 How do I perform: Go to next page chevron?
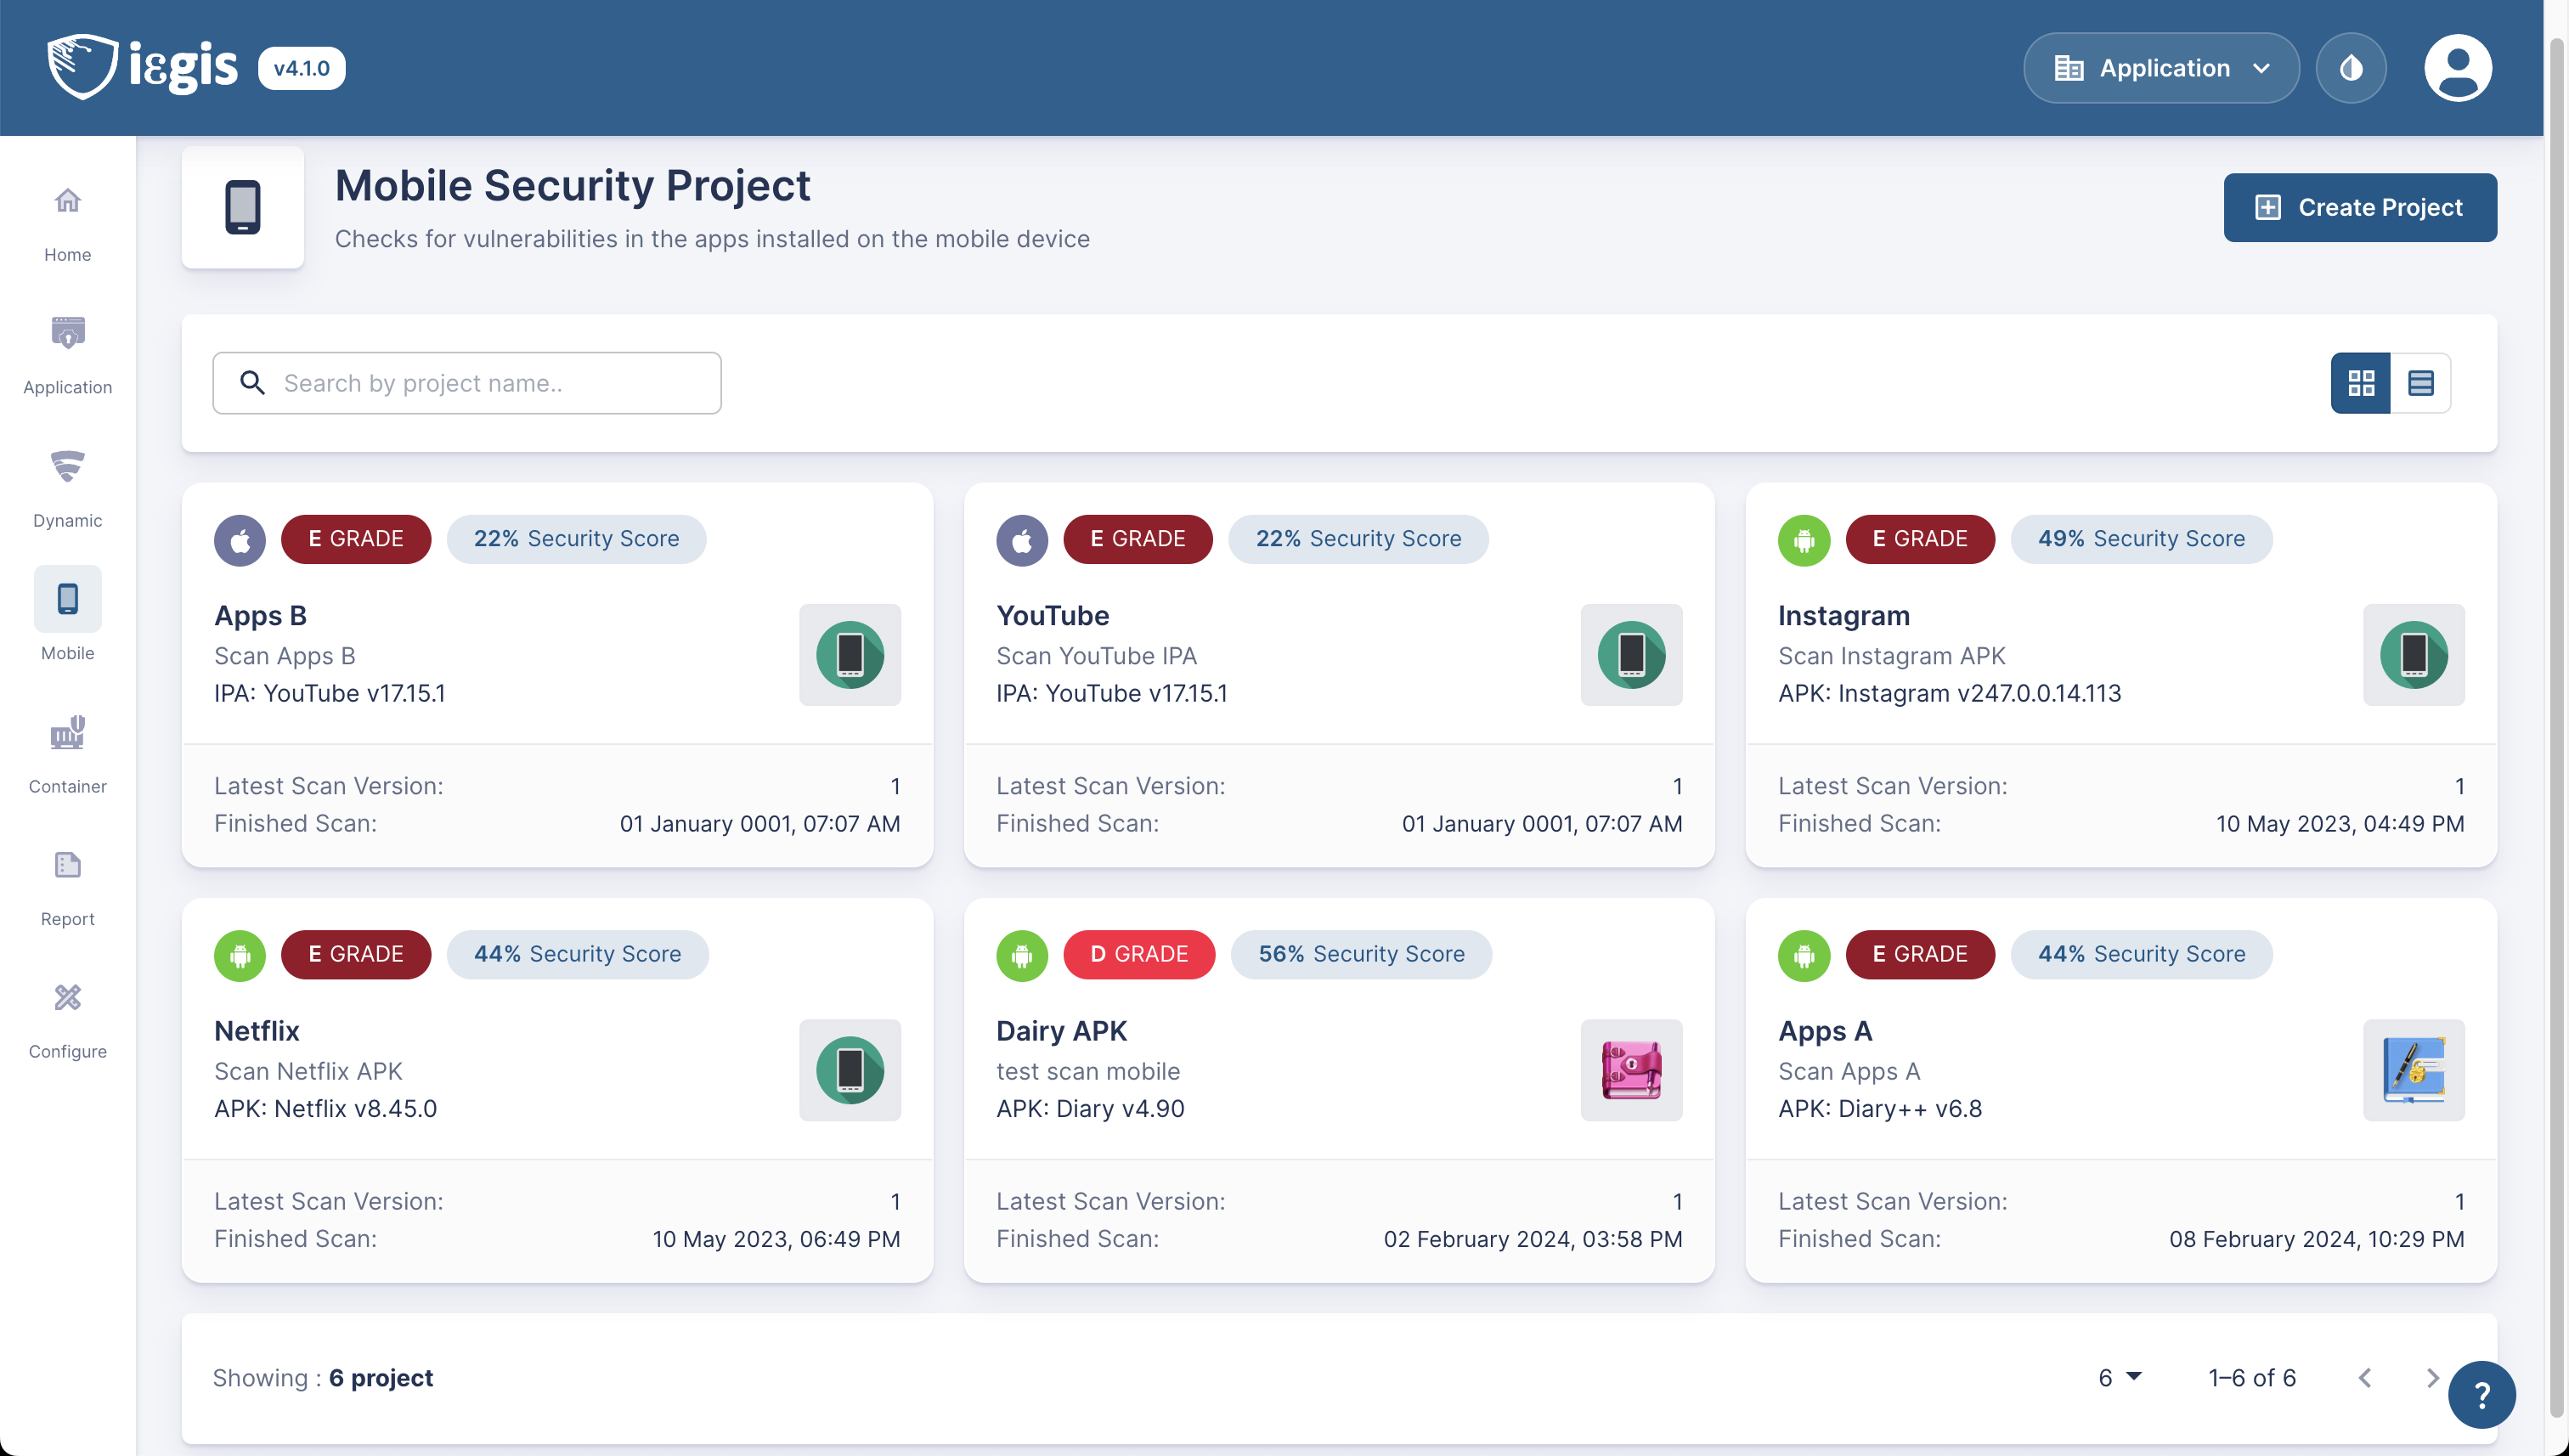[x=2431, y=1377]
